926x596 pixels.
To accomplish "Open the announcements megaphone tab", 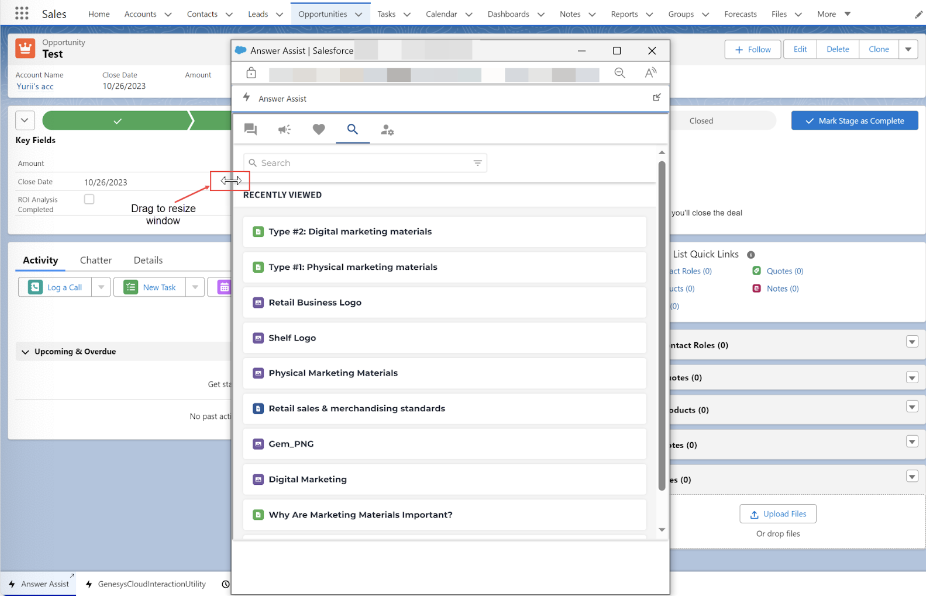I will click(285, 129).
